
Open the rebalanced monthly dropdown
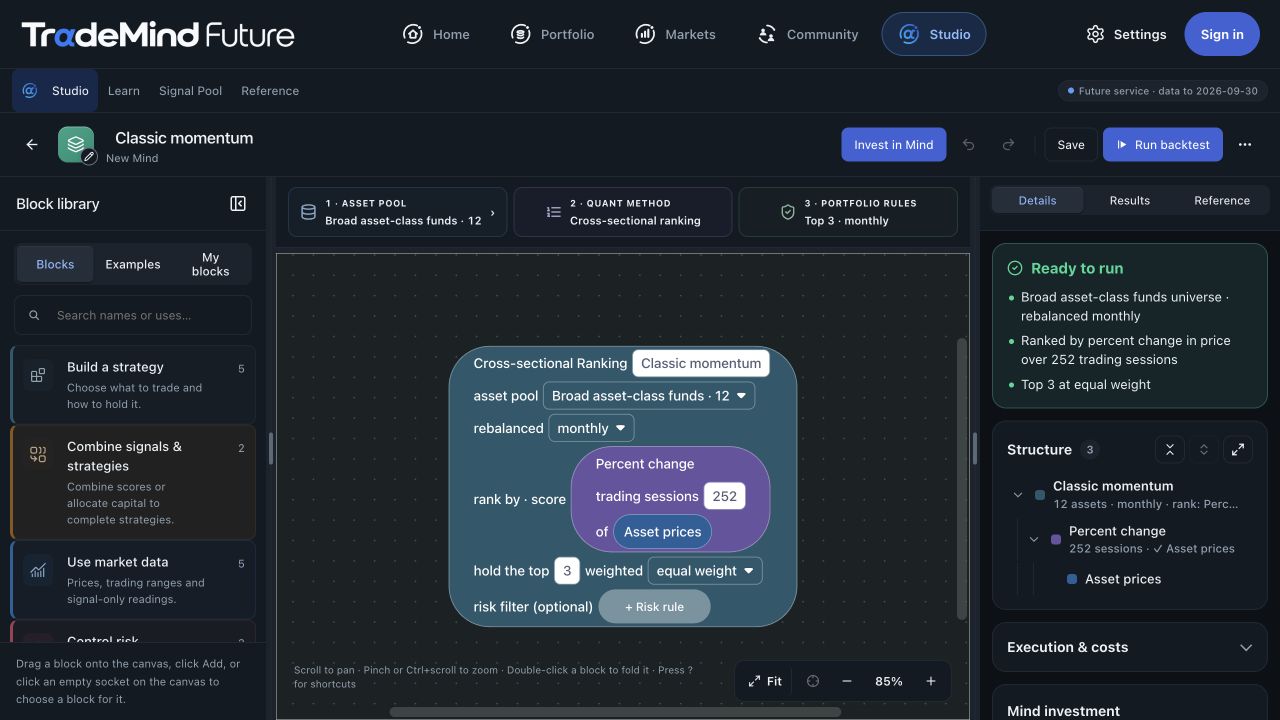click(591, 428)
